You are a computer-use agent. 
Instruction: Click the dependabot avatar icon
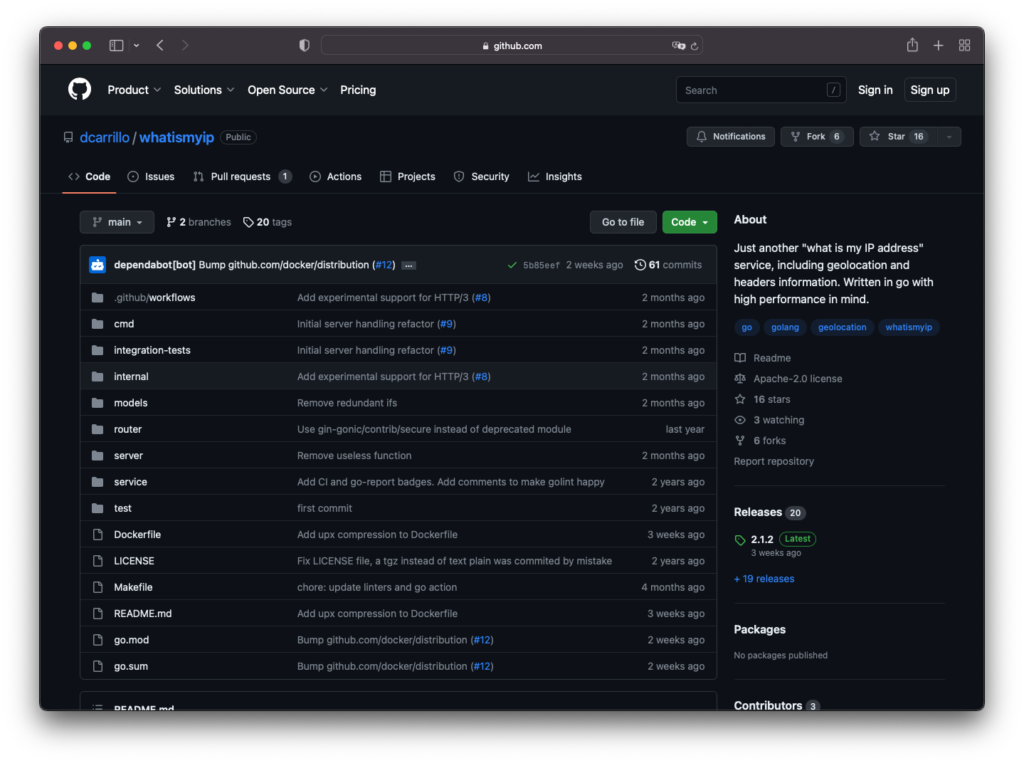pyautogui.click(x=97, y=265)
